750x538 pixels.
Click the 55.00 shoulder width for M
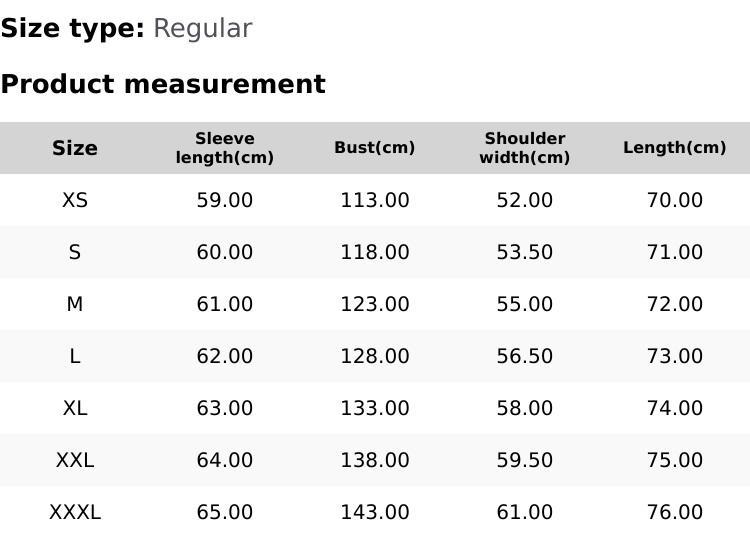pyautogui.click(x=525, y=304)
